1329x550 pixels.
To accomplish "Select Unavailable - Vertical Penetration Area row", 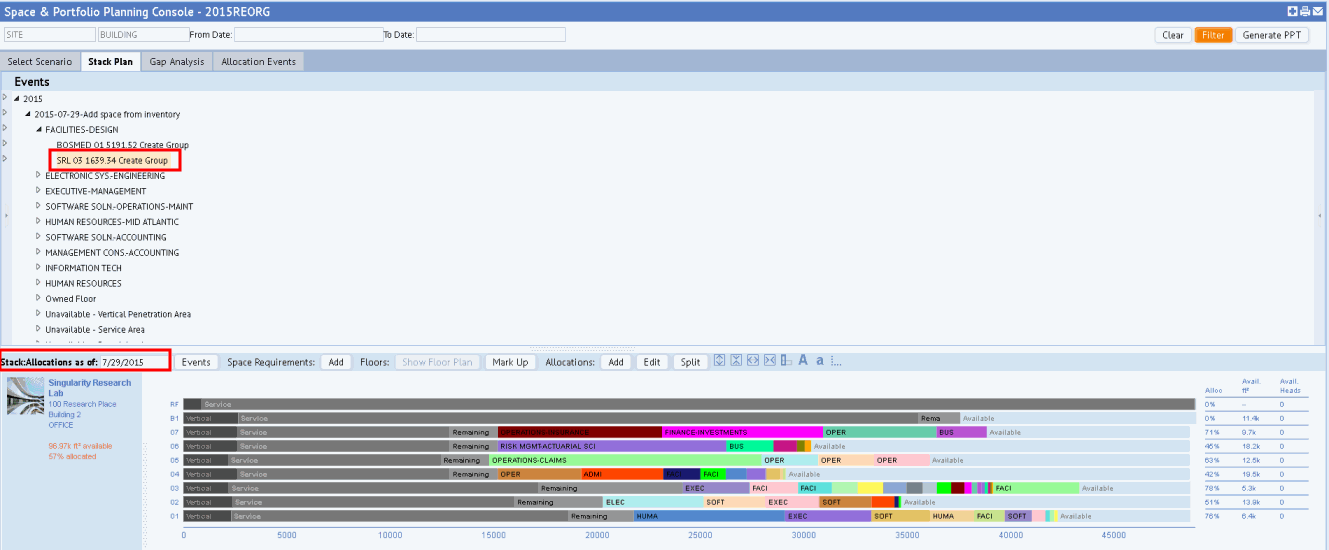I will (118, 314).
